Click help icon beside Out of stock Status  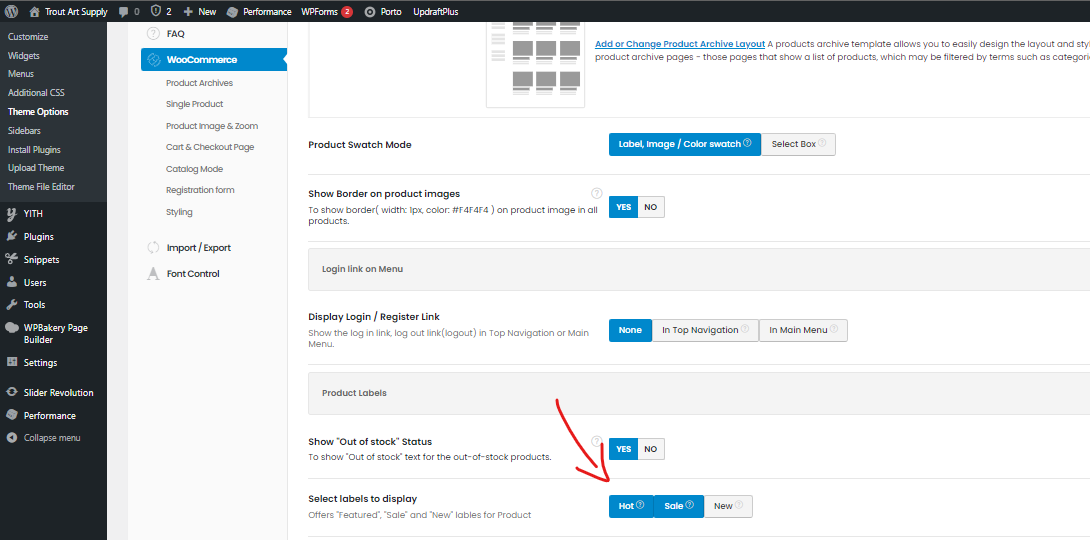[596, 441]
